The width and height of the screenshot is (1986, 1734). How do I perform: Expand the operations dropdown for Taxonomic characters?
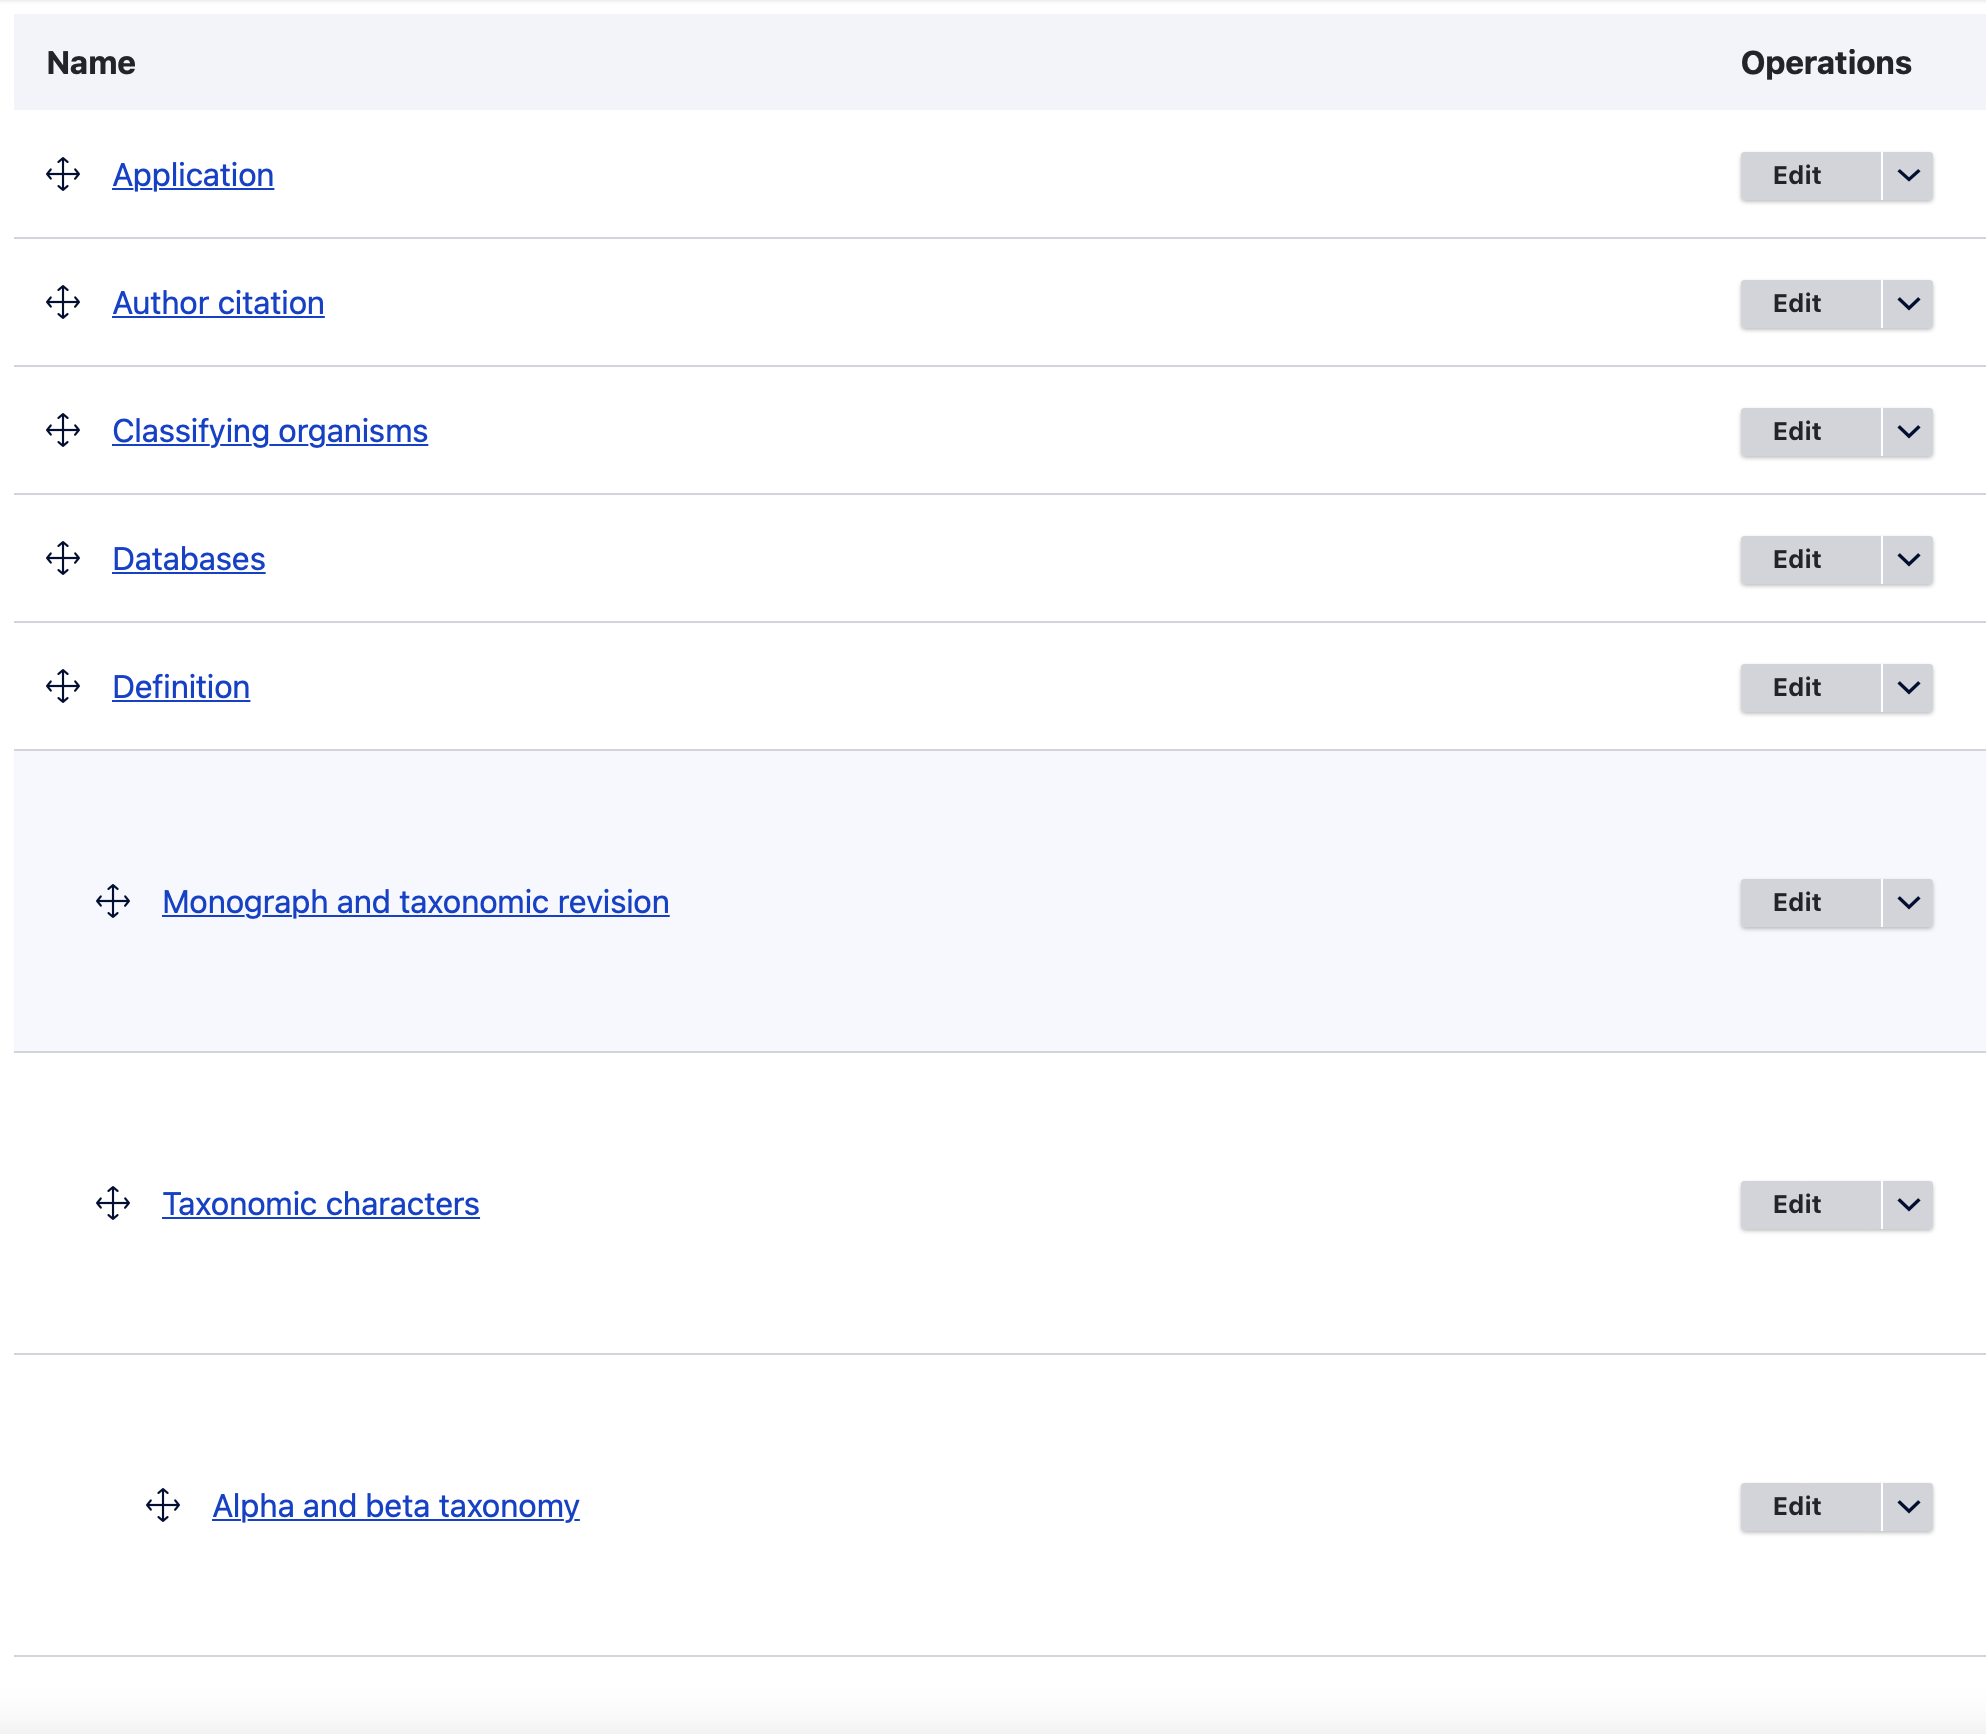click(1907, 1205)
